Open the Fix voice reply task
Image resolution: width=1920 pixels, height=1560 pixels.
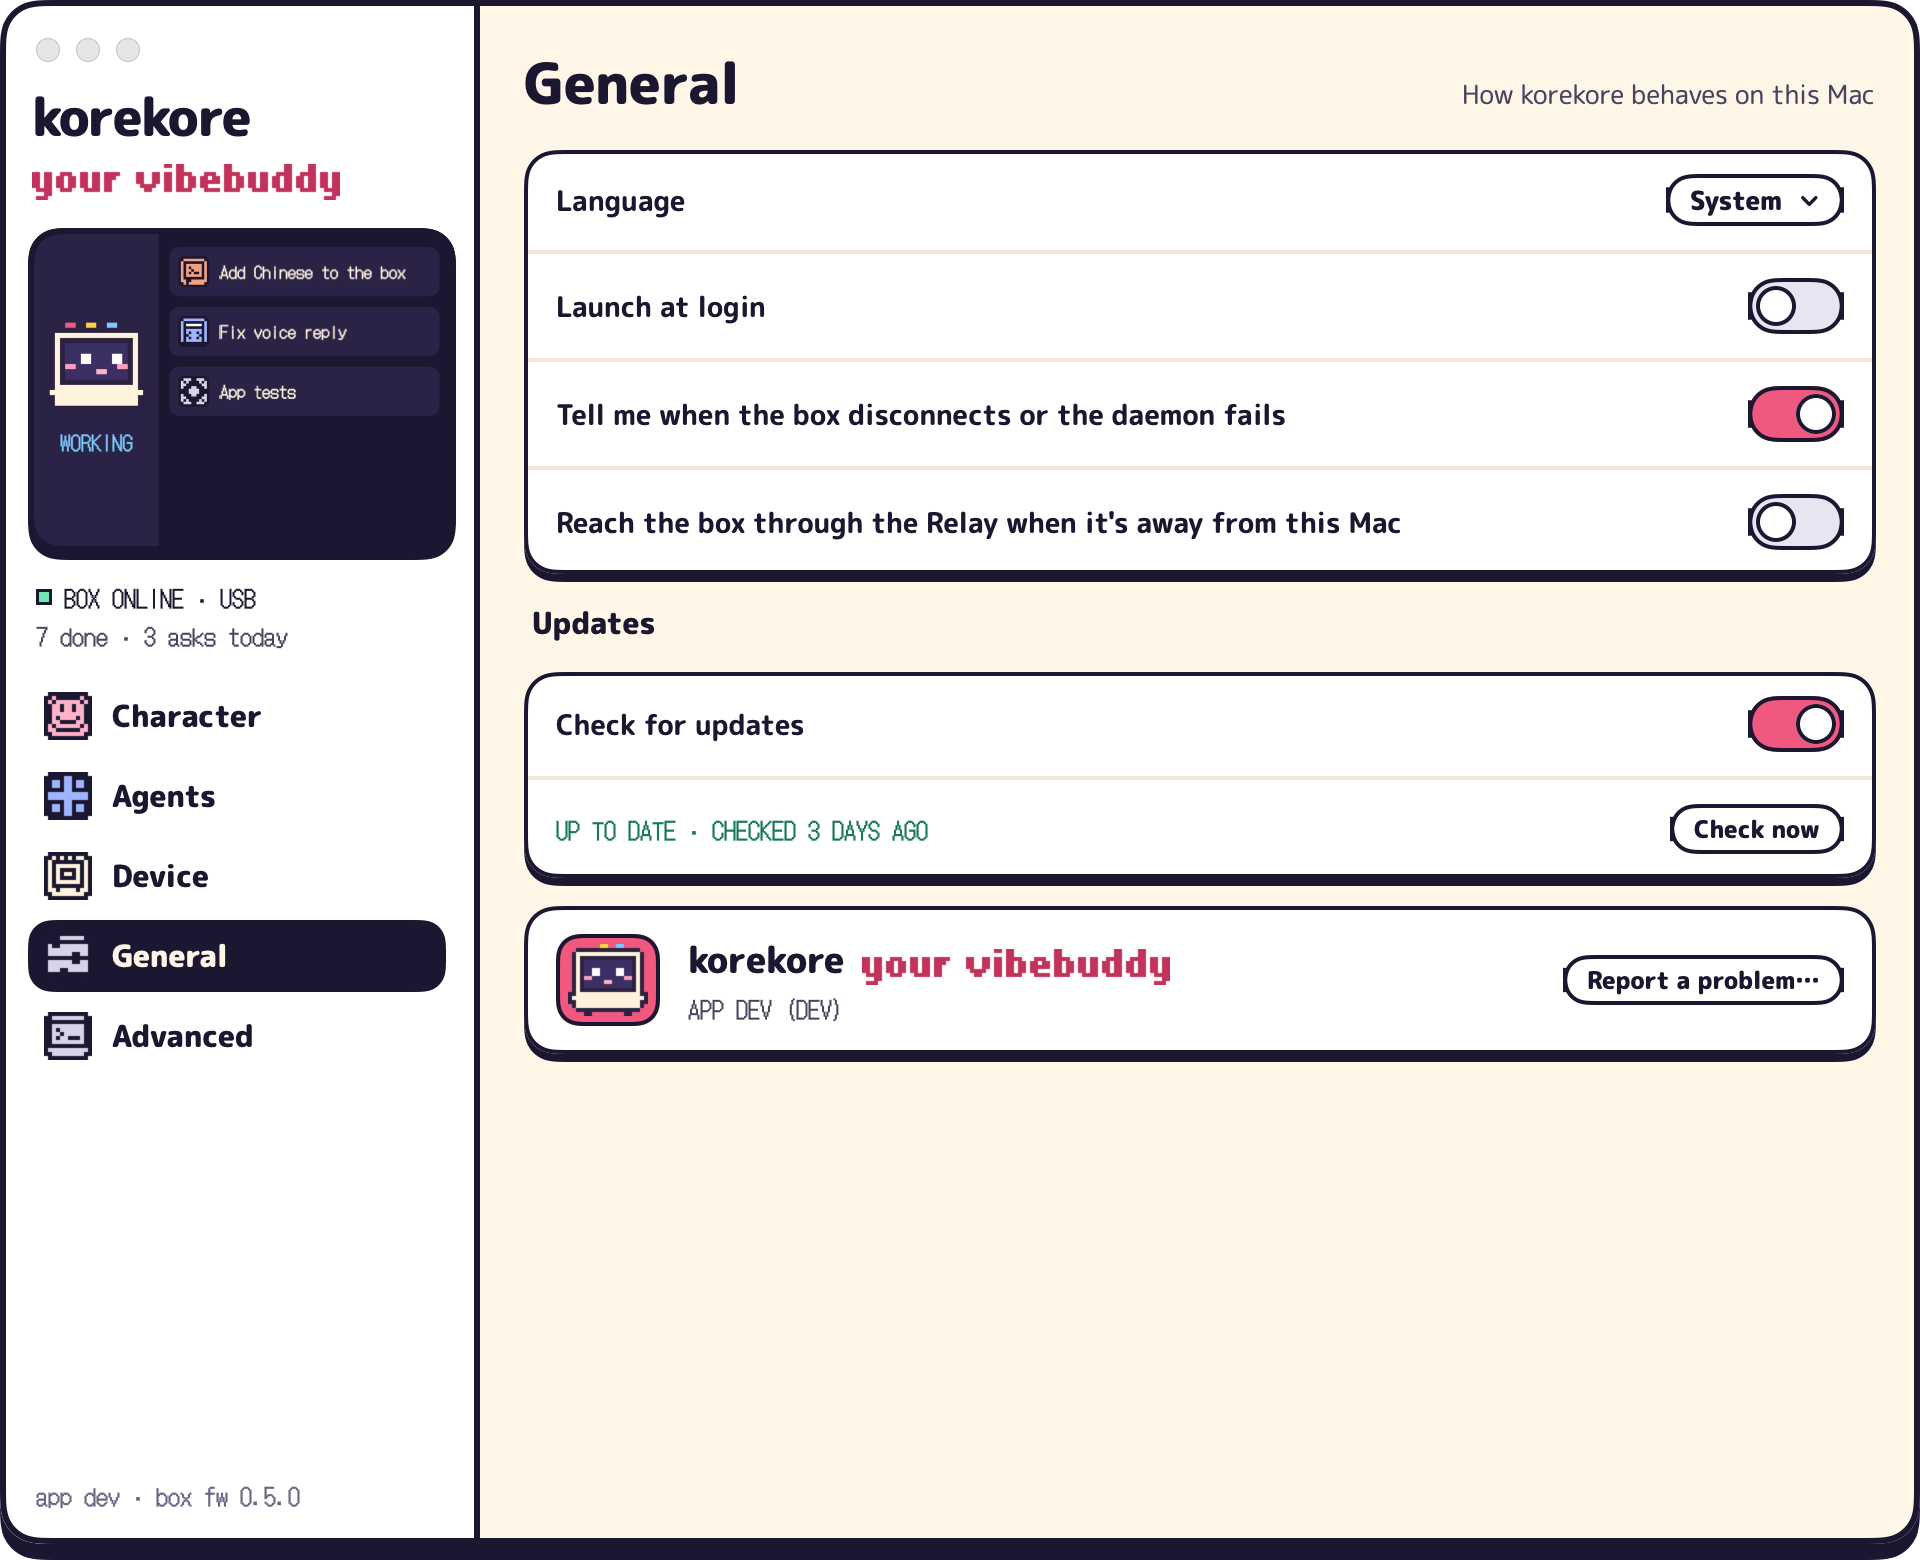304,332
